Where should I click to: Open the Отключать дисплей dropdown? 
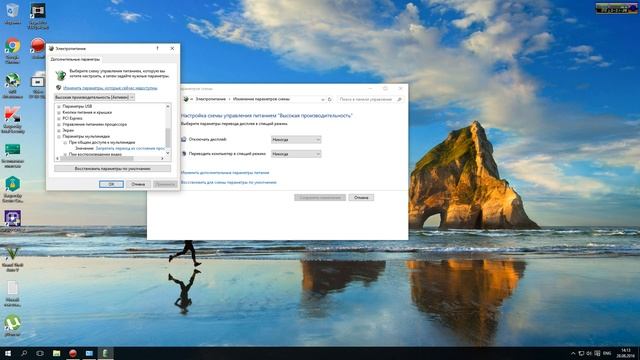[x=296, y=140]
